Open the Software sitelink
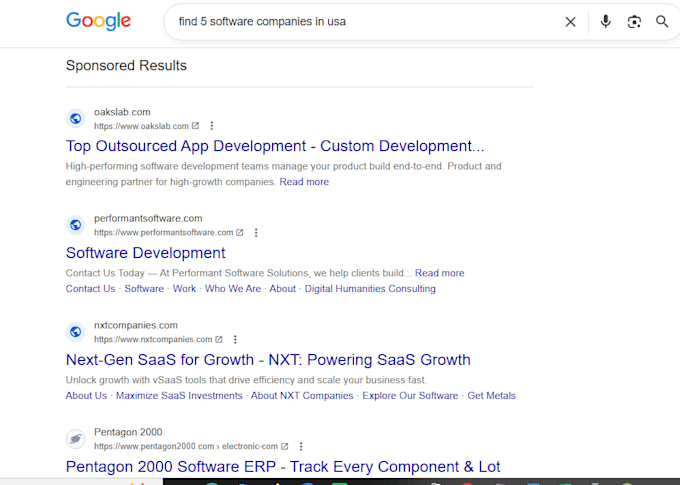This screenshot has height=485, width=680. 144,288
